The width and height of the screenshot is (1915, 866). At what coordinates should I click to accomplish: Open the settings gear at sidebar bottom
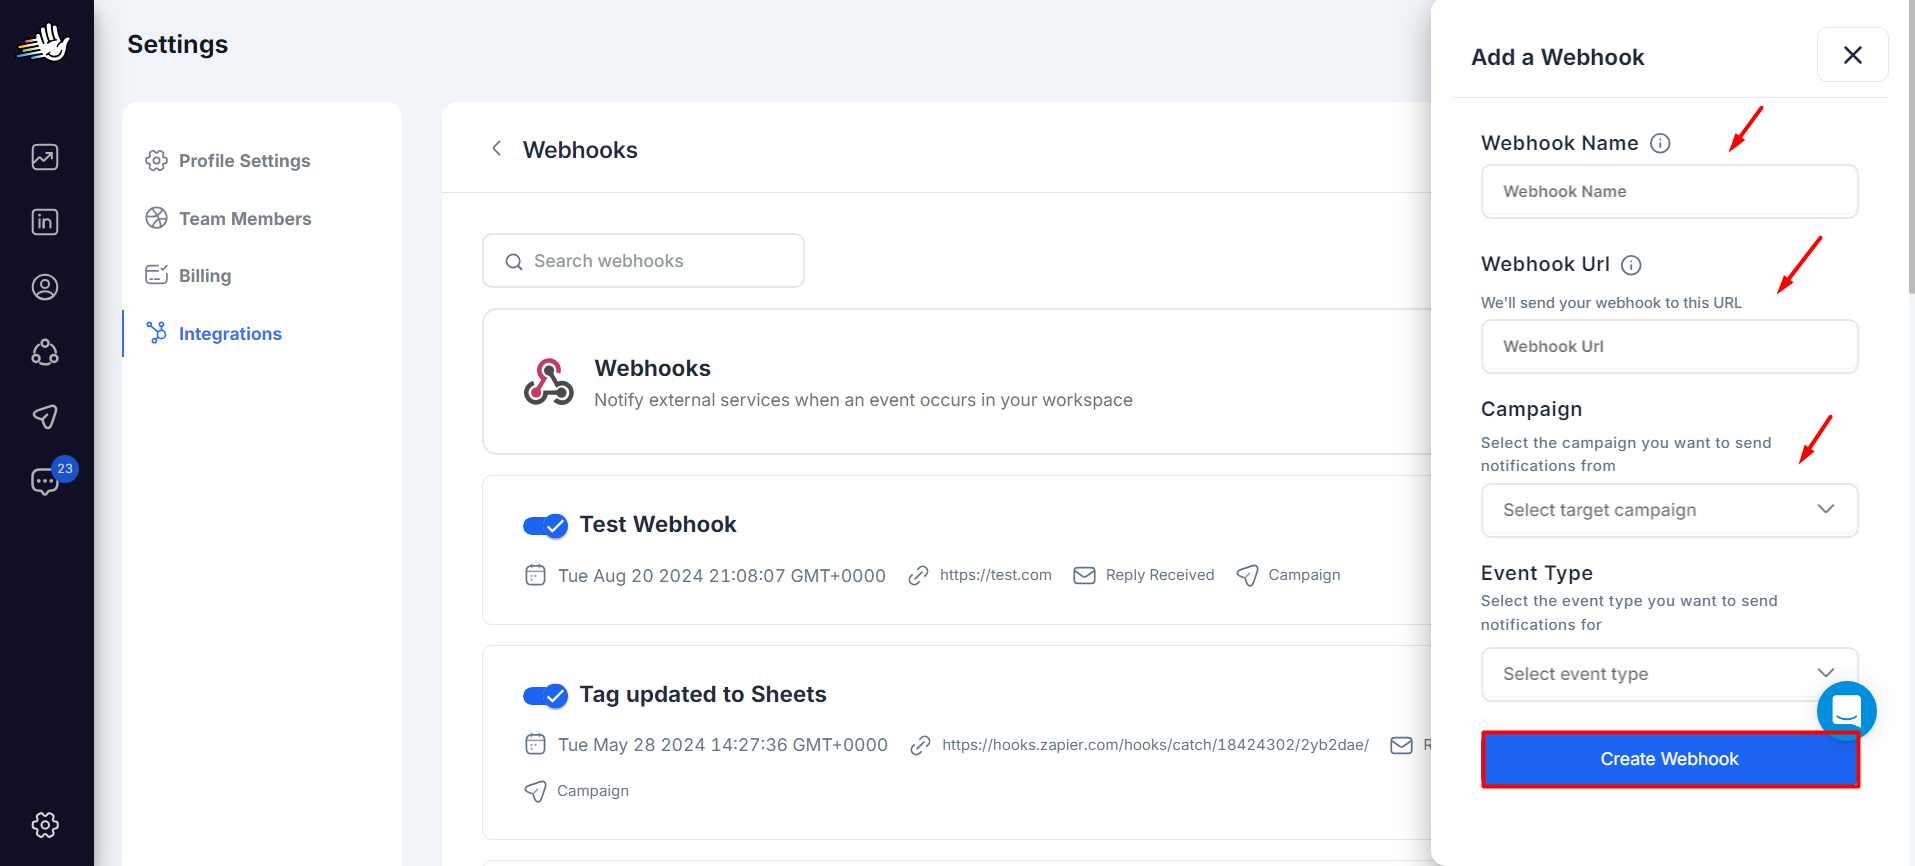click(45, 825)
